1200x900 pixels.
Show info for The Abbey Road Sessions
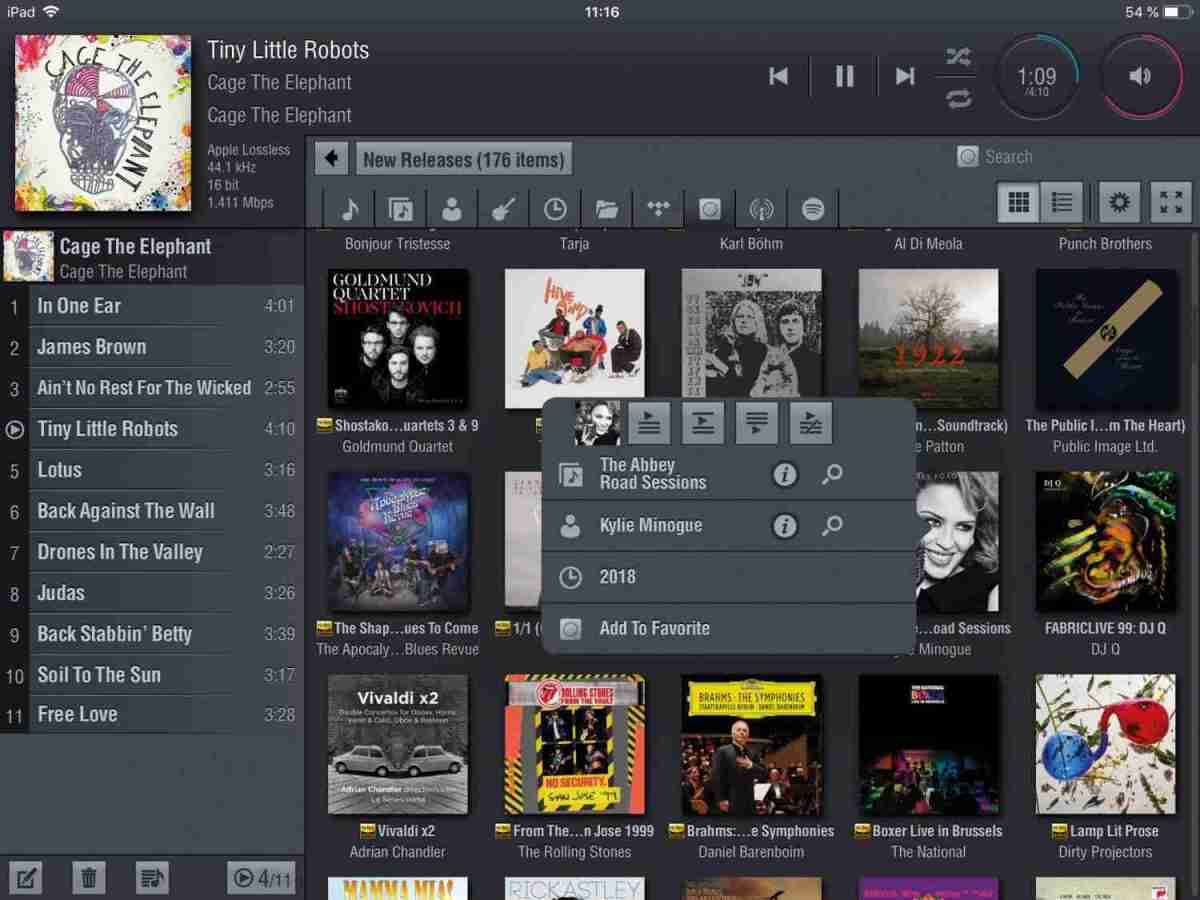pyautogui.click(x=785, y=474)
